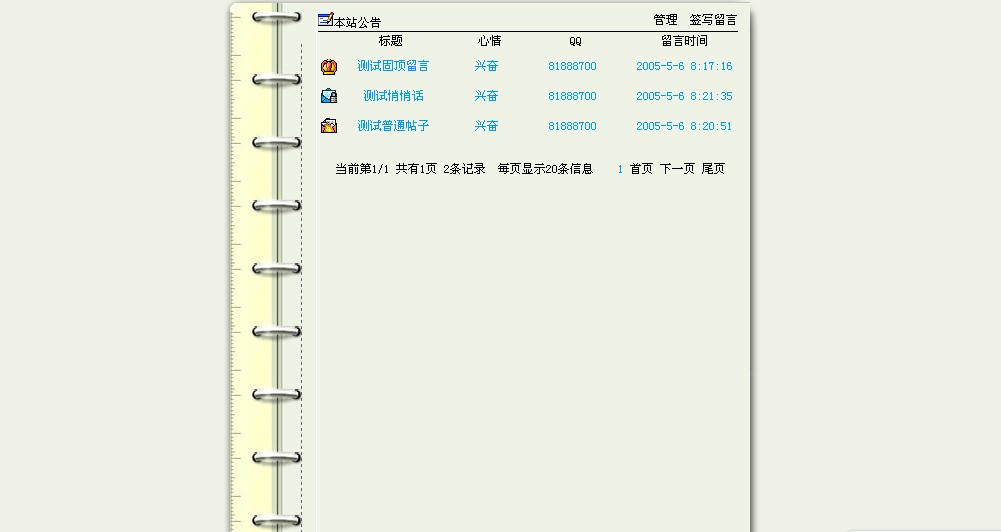Image resolution: width=1001 pixels, height=532 pixels.
Task: Click QQ 81888700 in 测试普通帖子 row
Action: 573,126
